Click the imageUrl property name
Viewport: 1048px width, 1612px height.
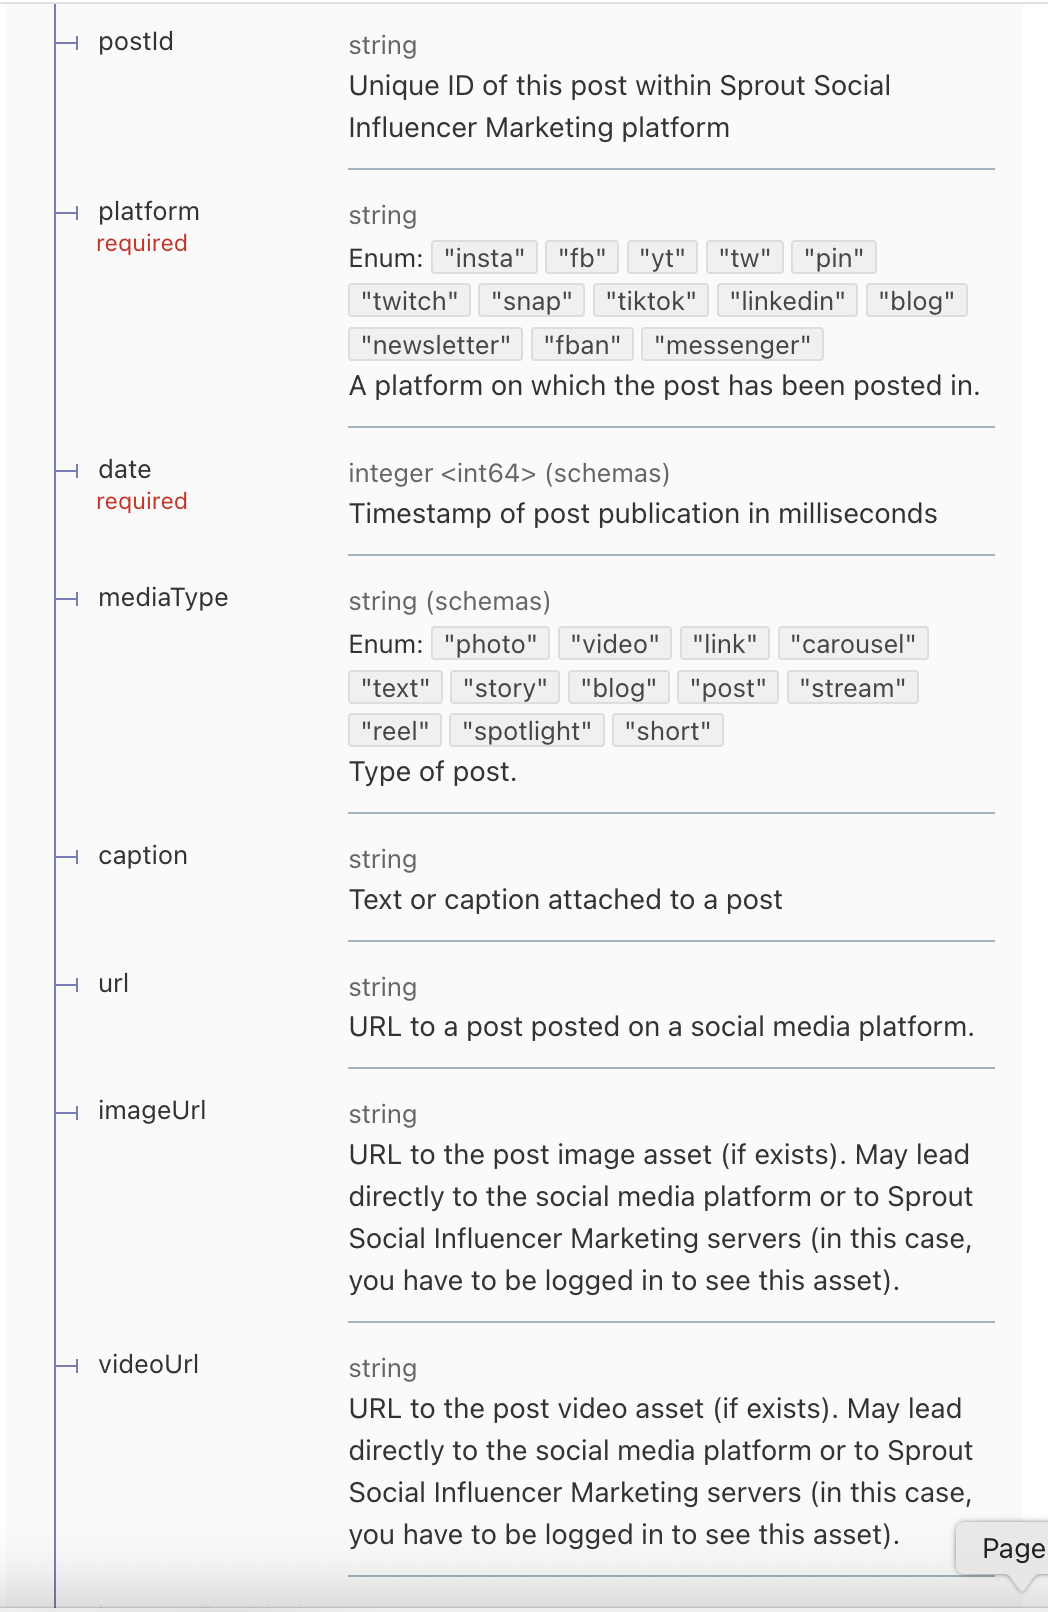(x=152, y=1111)
